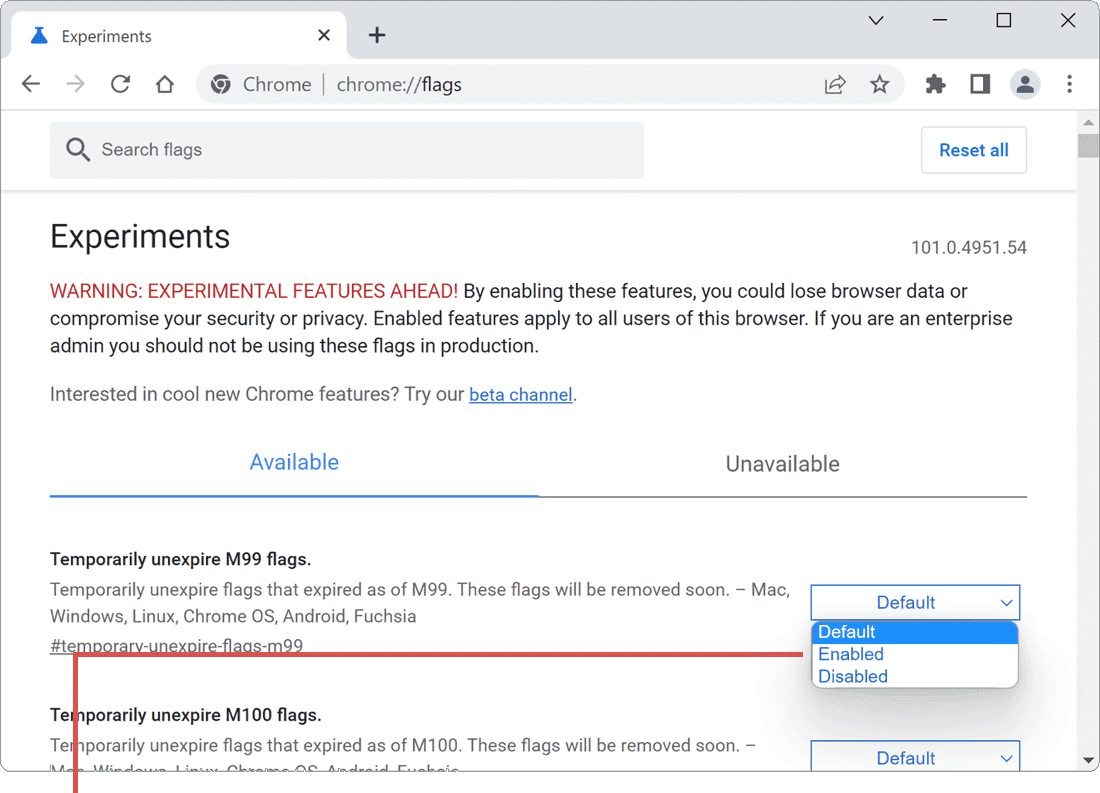
Task: Click the magnifier icon in flags search
Action: [78, 149]
